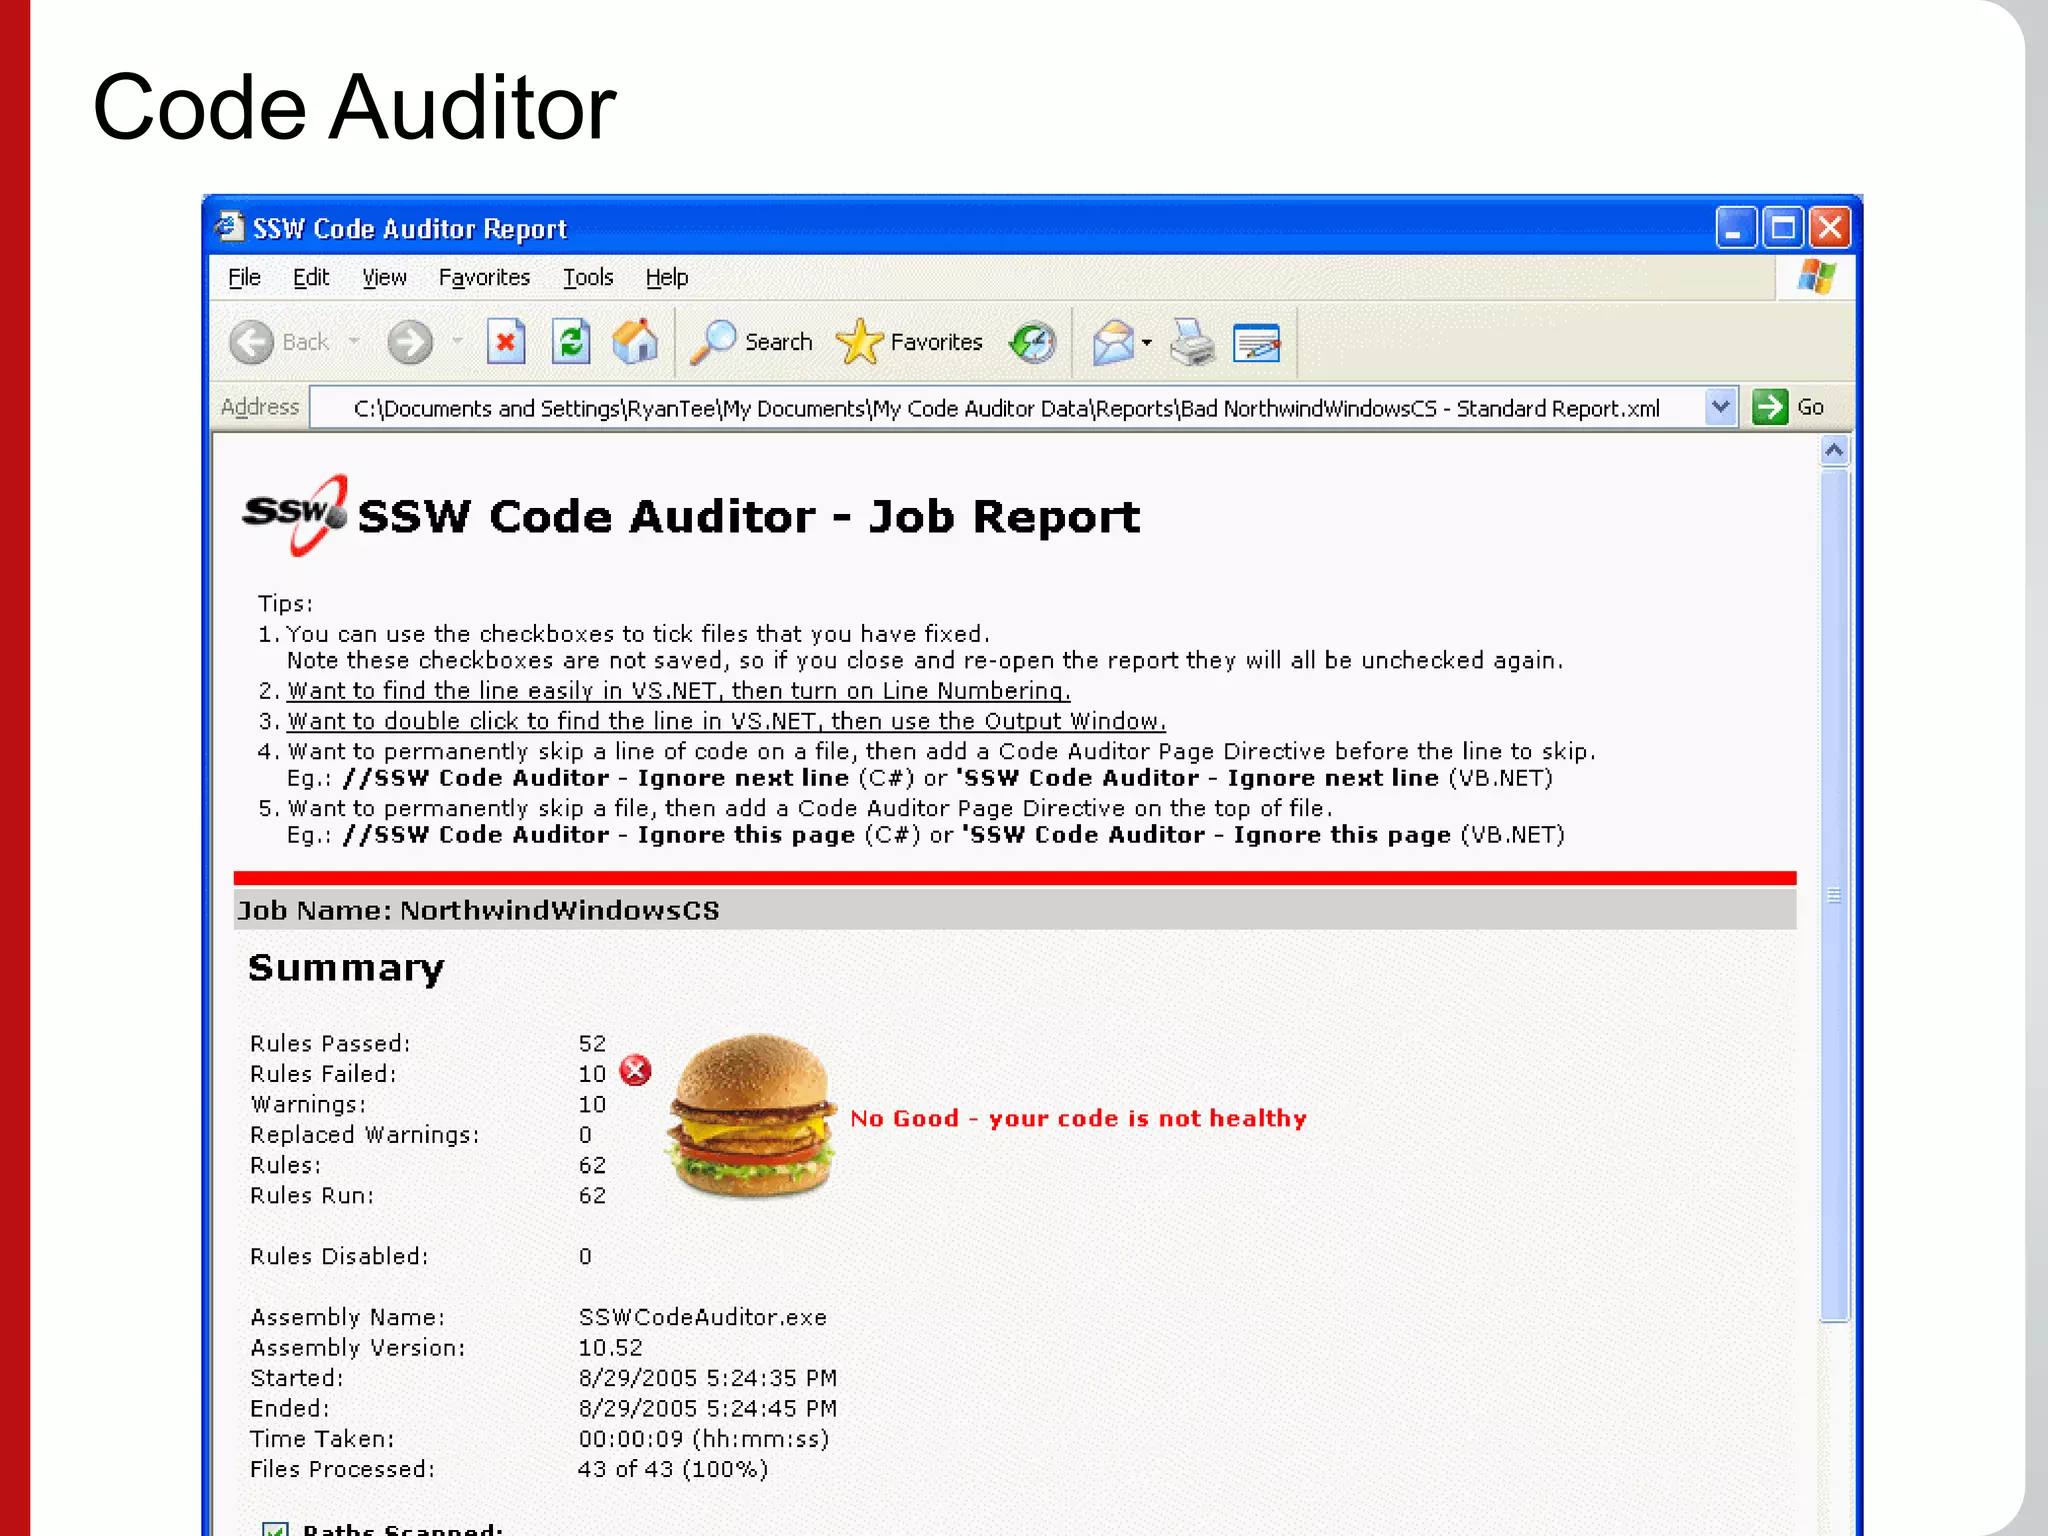Click the Internet Explorer title bar icon

point(230,227)
